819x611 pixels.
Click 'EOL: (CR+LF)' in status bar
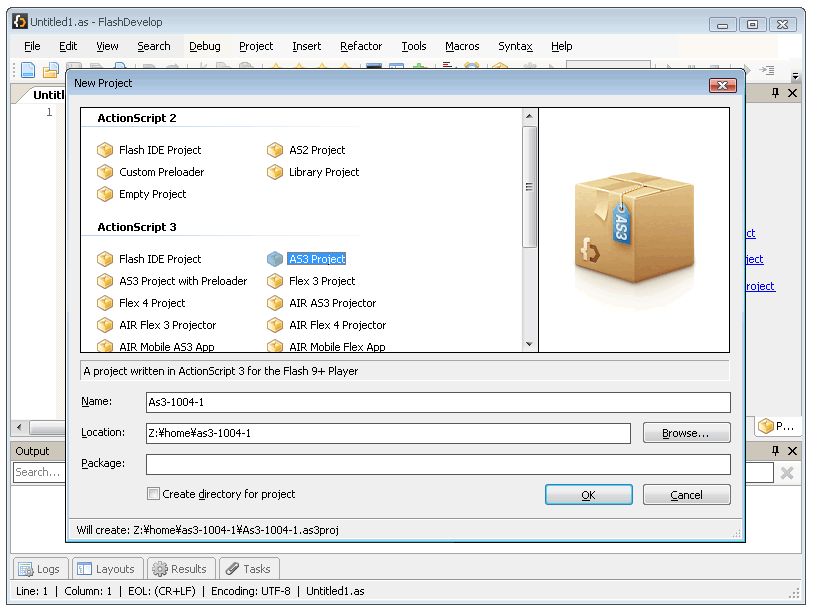pos(162,591)
